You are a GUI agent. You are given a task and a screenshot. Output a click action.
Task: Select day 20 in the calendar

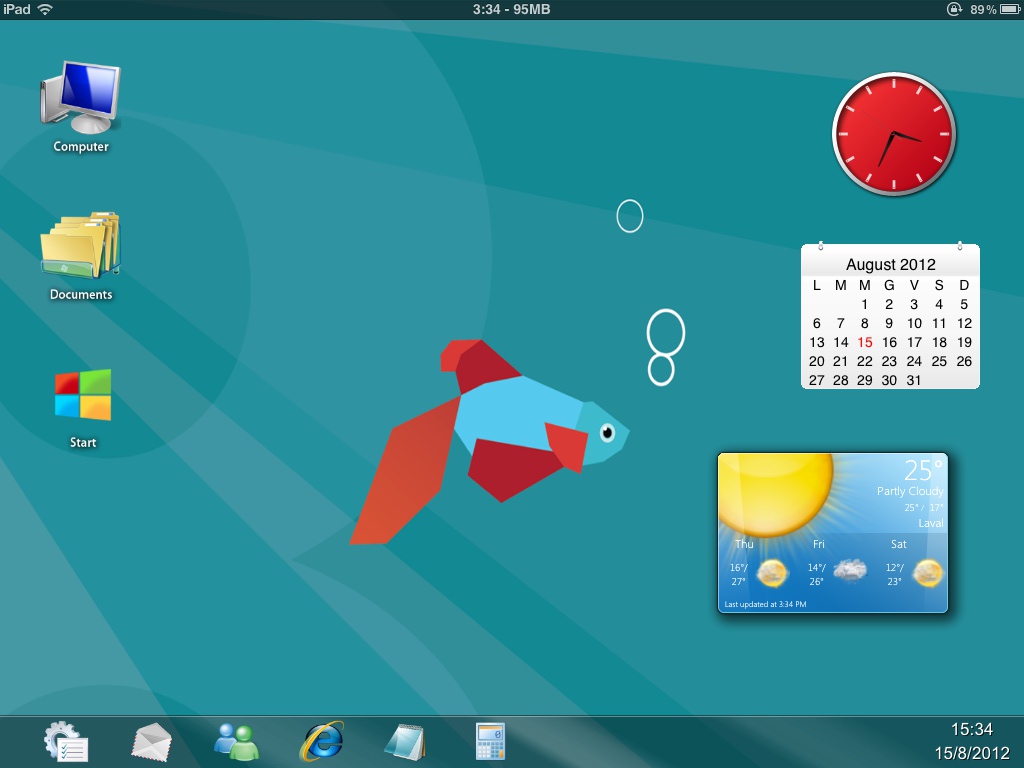tap(816, 361)
